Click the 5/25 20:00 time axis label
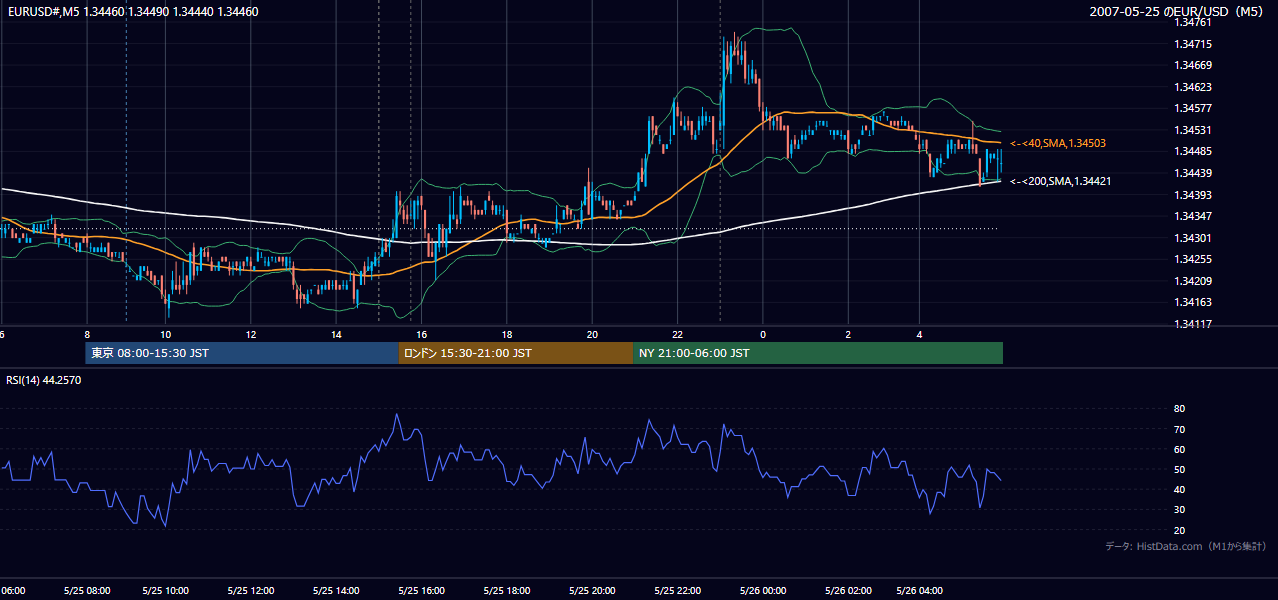Image resolution: width=1278 pixels, height=600 pixels. [x=592, y=590]
